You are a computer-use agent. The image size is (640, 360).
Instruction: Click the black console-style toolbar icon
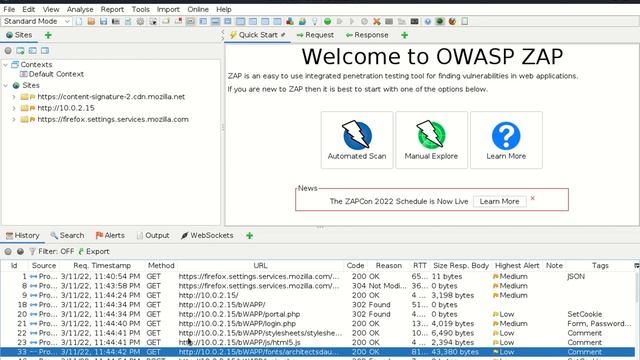point(415,21)
